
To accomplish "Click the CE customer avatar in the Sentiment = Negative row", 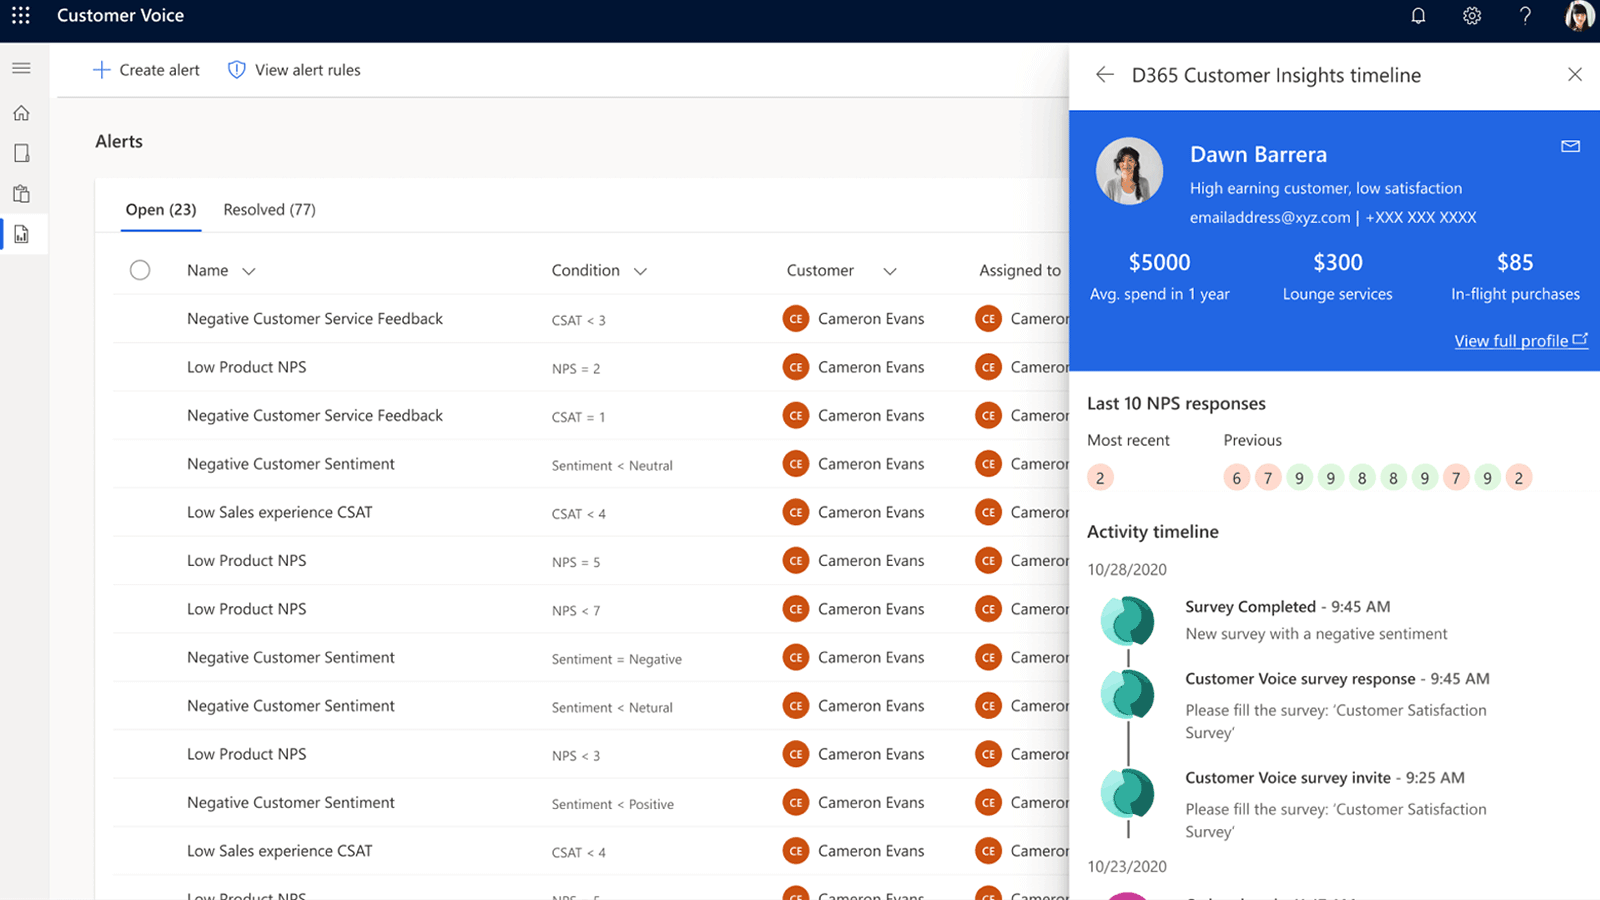I will (796, 658).
